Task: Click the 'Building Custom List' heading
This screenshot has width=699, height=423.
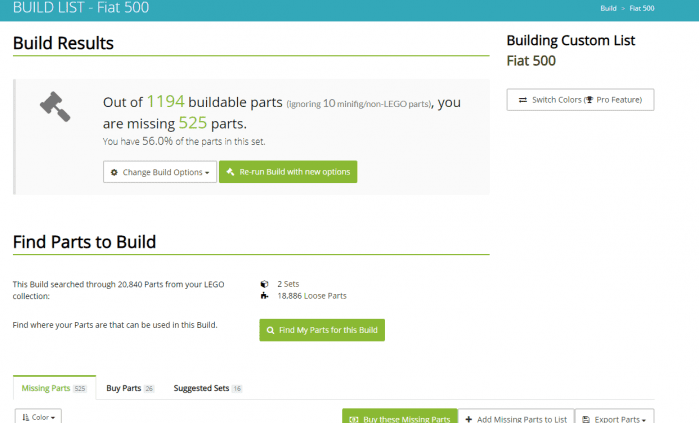Action: tap(571, 41)
